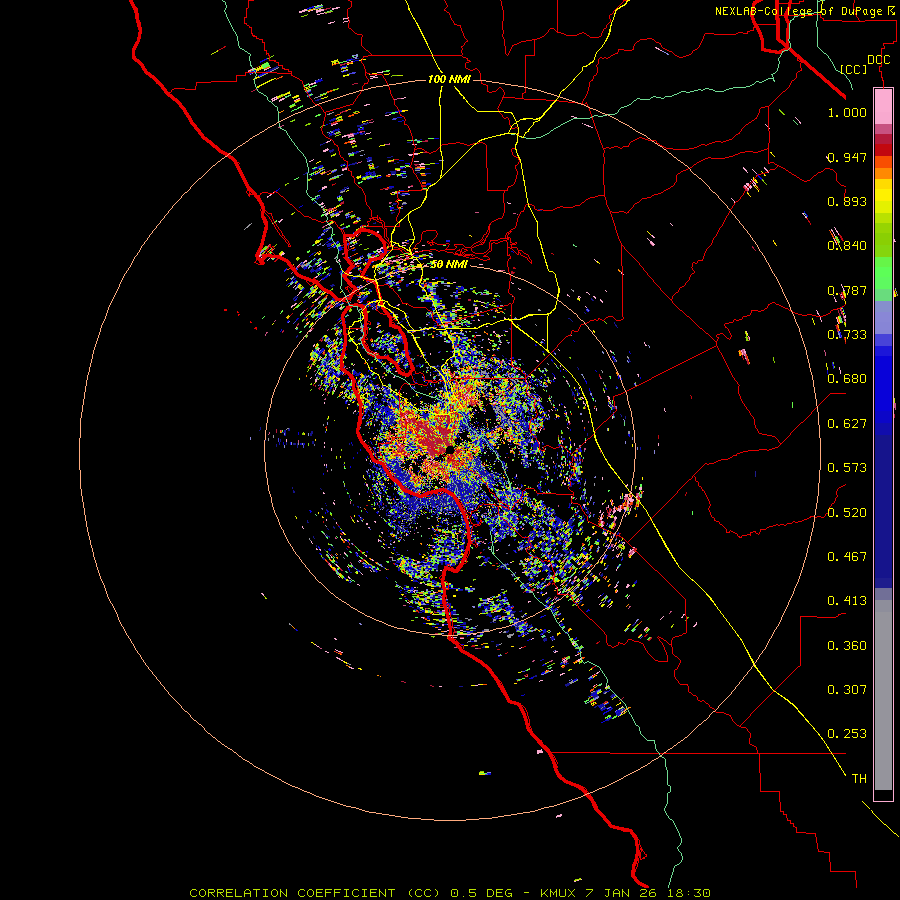Click the 0.307 legend value
Image resolution: width=900 pixels, height=900 pixels.
tap(847, 690)
